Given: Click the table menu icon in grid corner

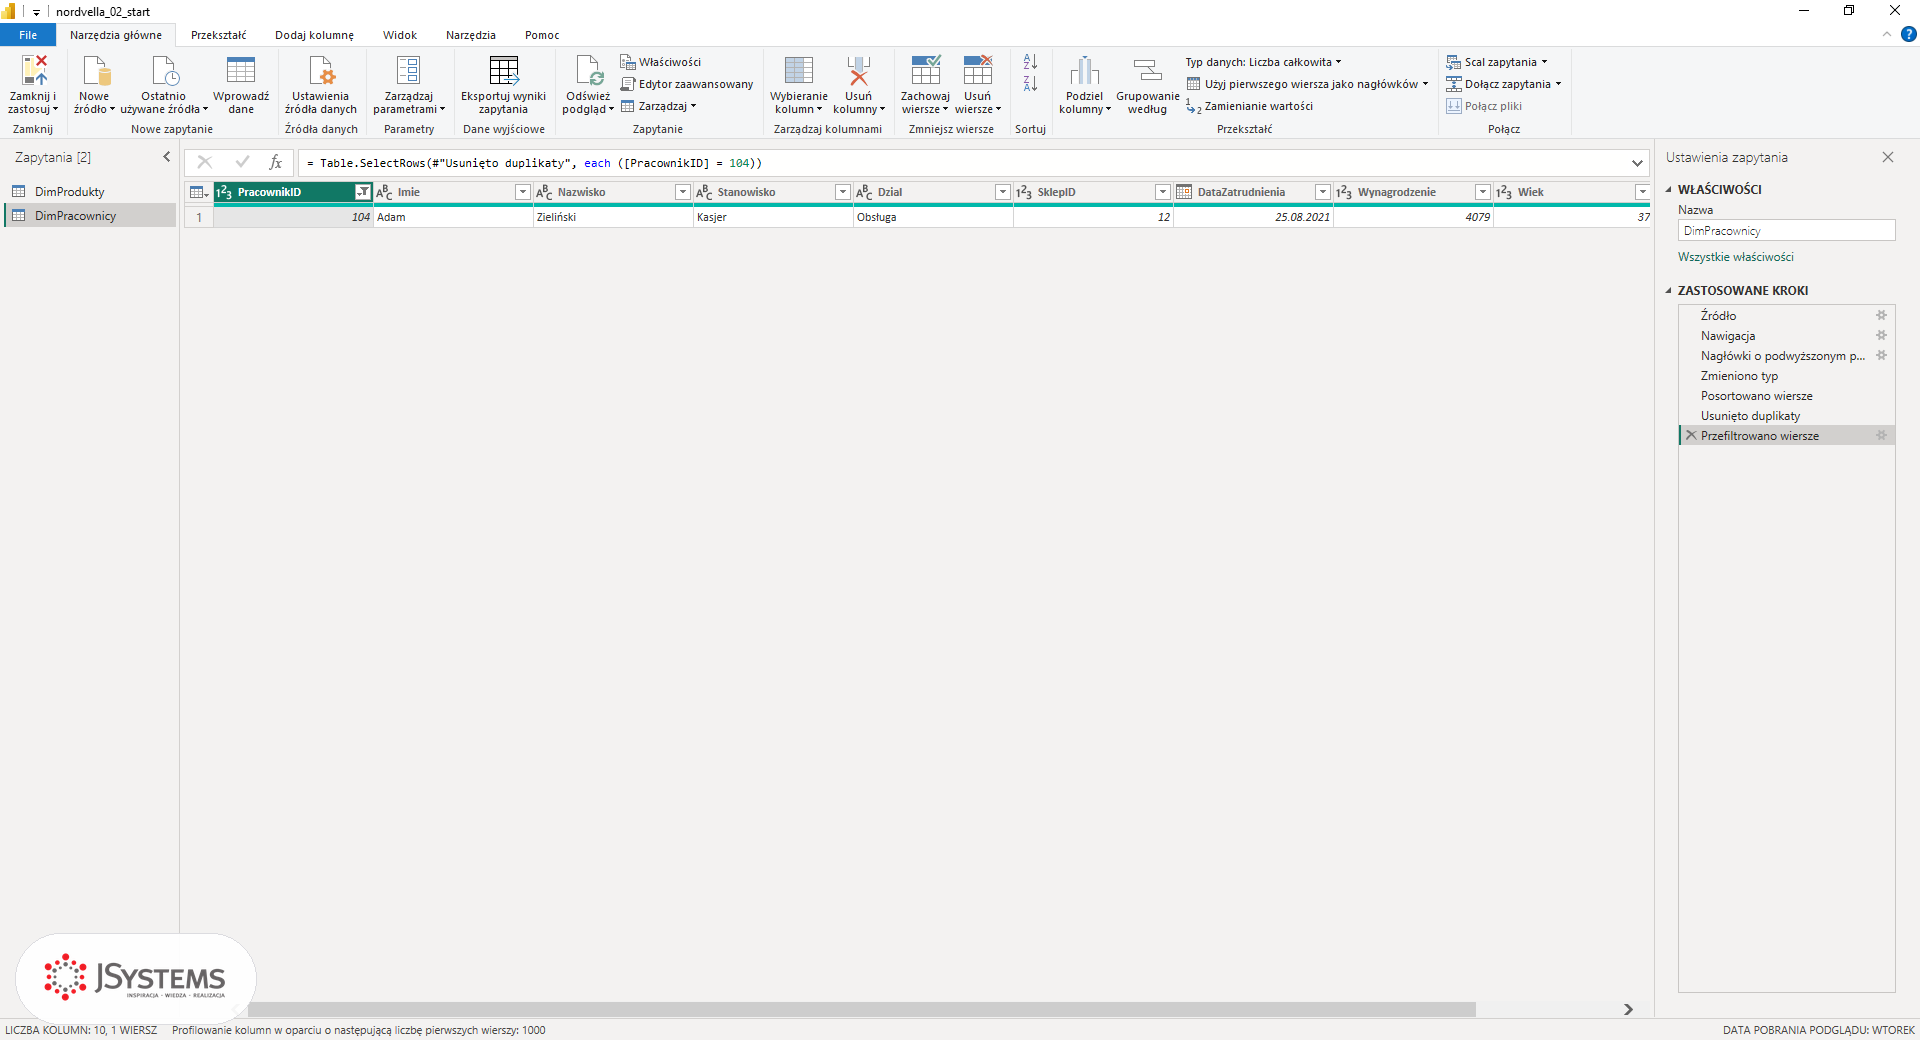Looking at the screenshot, I should click(x=198, y=192).
